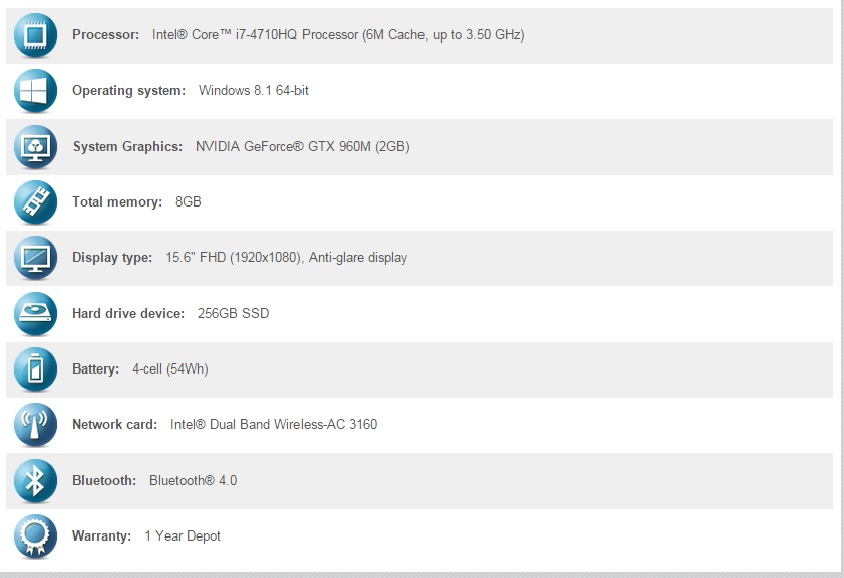Click the Windows 8.1 64-bit text

(x=254, y=90)
